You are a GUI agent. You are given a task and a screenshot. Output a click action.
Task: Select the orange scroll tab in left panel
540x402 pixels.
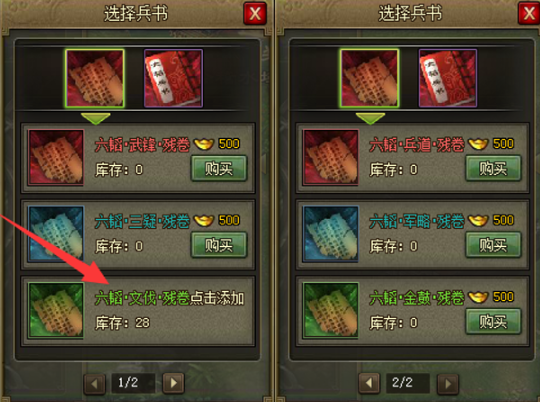pyautogui.click(x=95, y=78)
